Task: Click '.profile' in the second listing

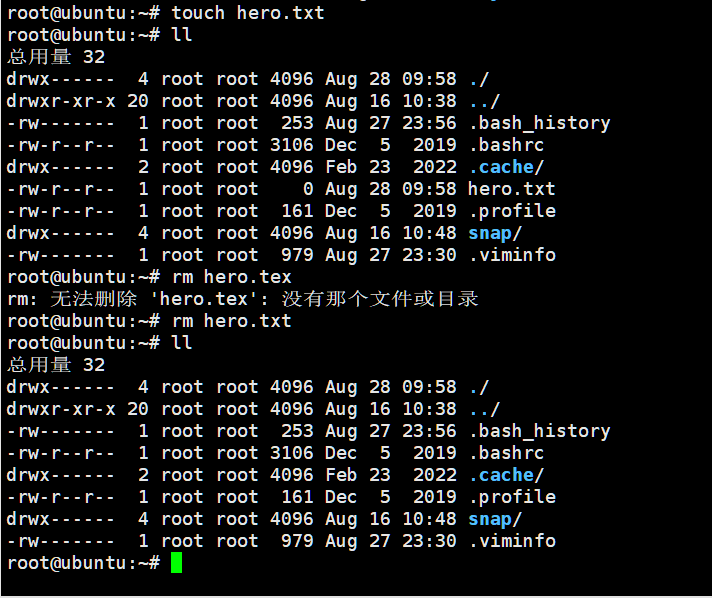Action: [512, 497]
